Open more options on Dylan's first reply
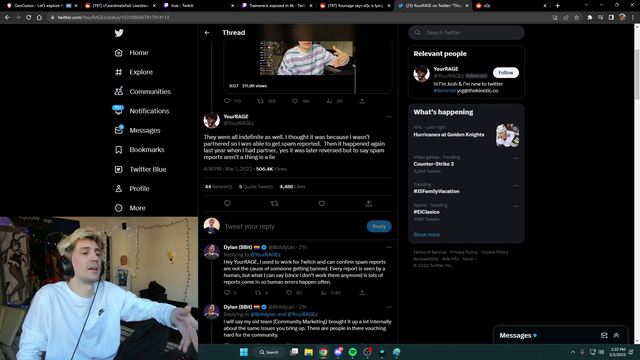The width and height of the screenshot is (640, 360). click(x=389, y=247)
